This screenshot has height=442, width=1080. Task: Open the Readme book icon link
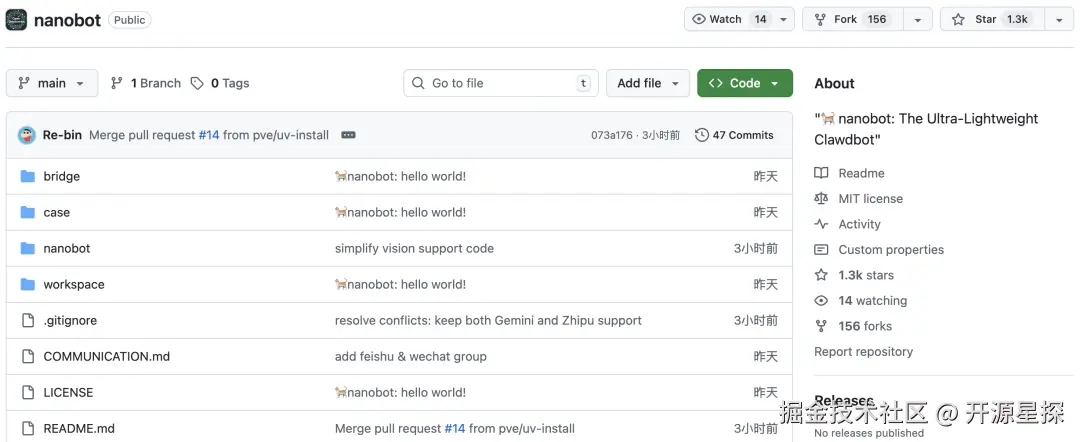(822, 173)
